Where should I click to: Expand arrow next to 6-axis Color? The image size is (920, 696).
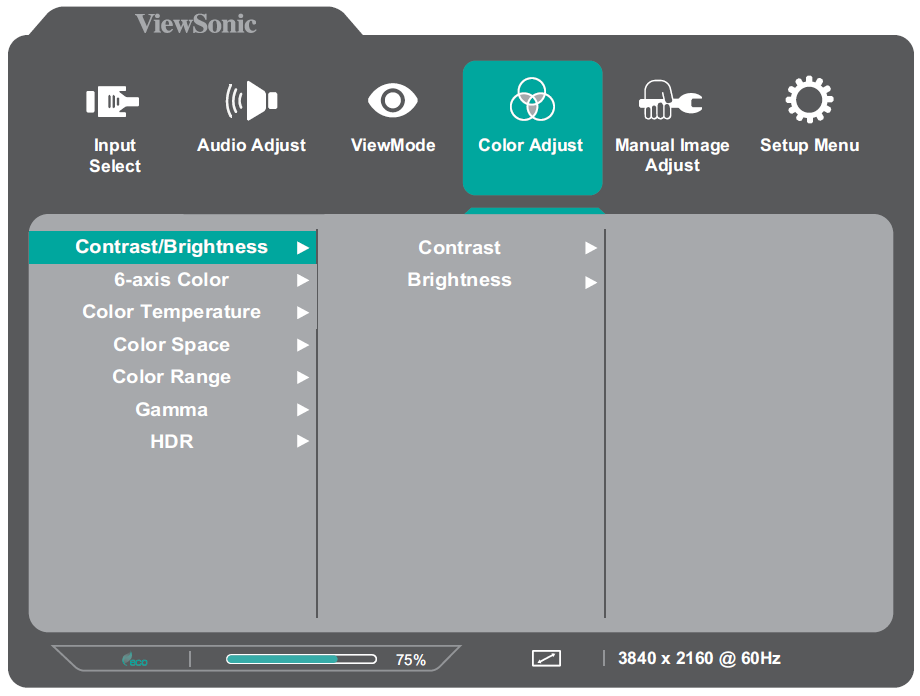303,281
